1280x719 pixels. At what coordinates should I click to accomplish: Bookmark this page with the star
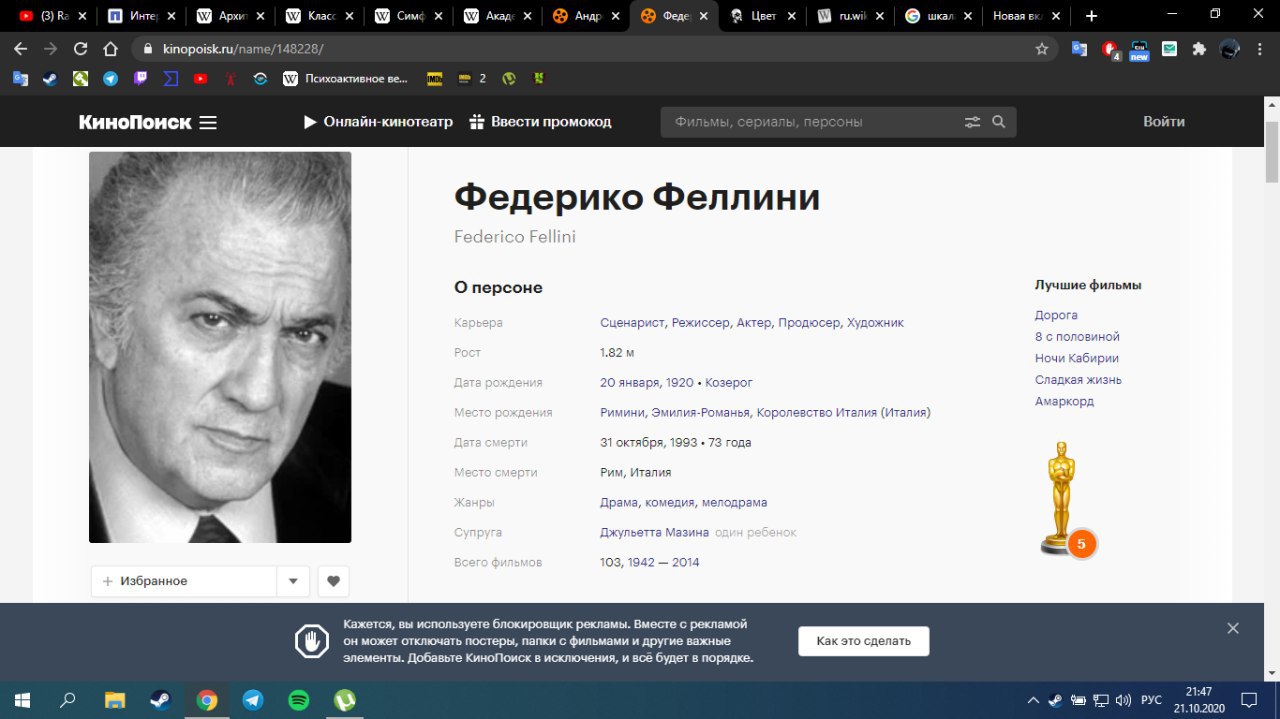[1042, 49]
